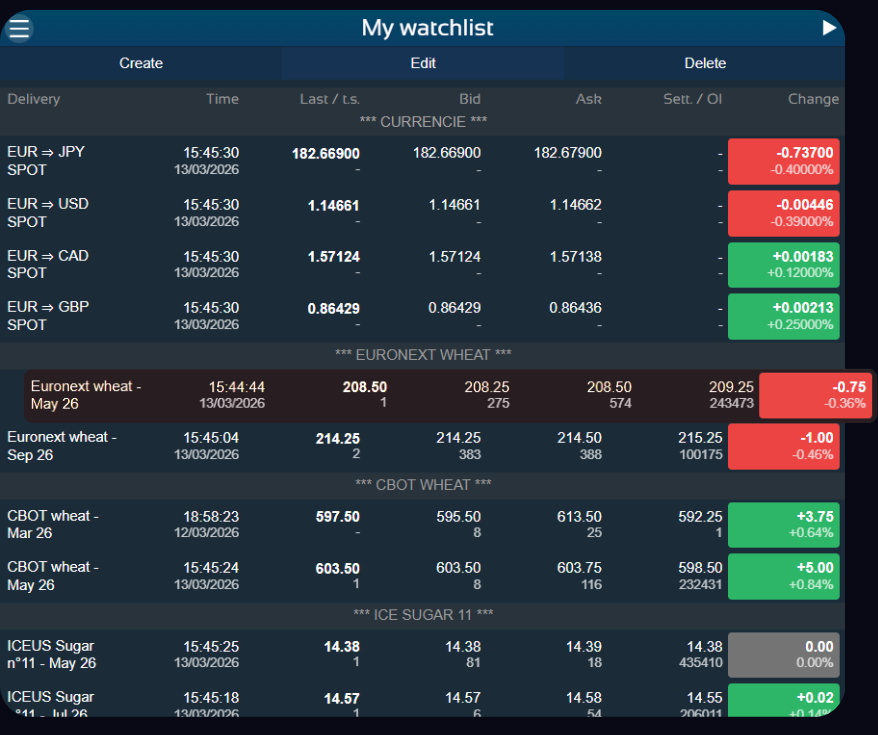Click the grey 0.00 change badge

[x=783, y=655]
